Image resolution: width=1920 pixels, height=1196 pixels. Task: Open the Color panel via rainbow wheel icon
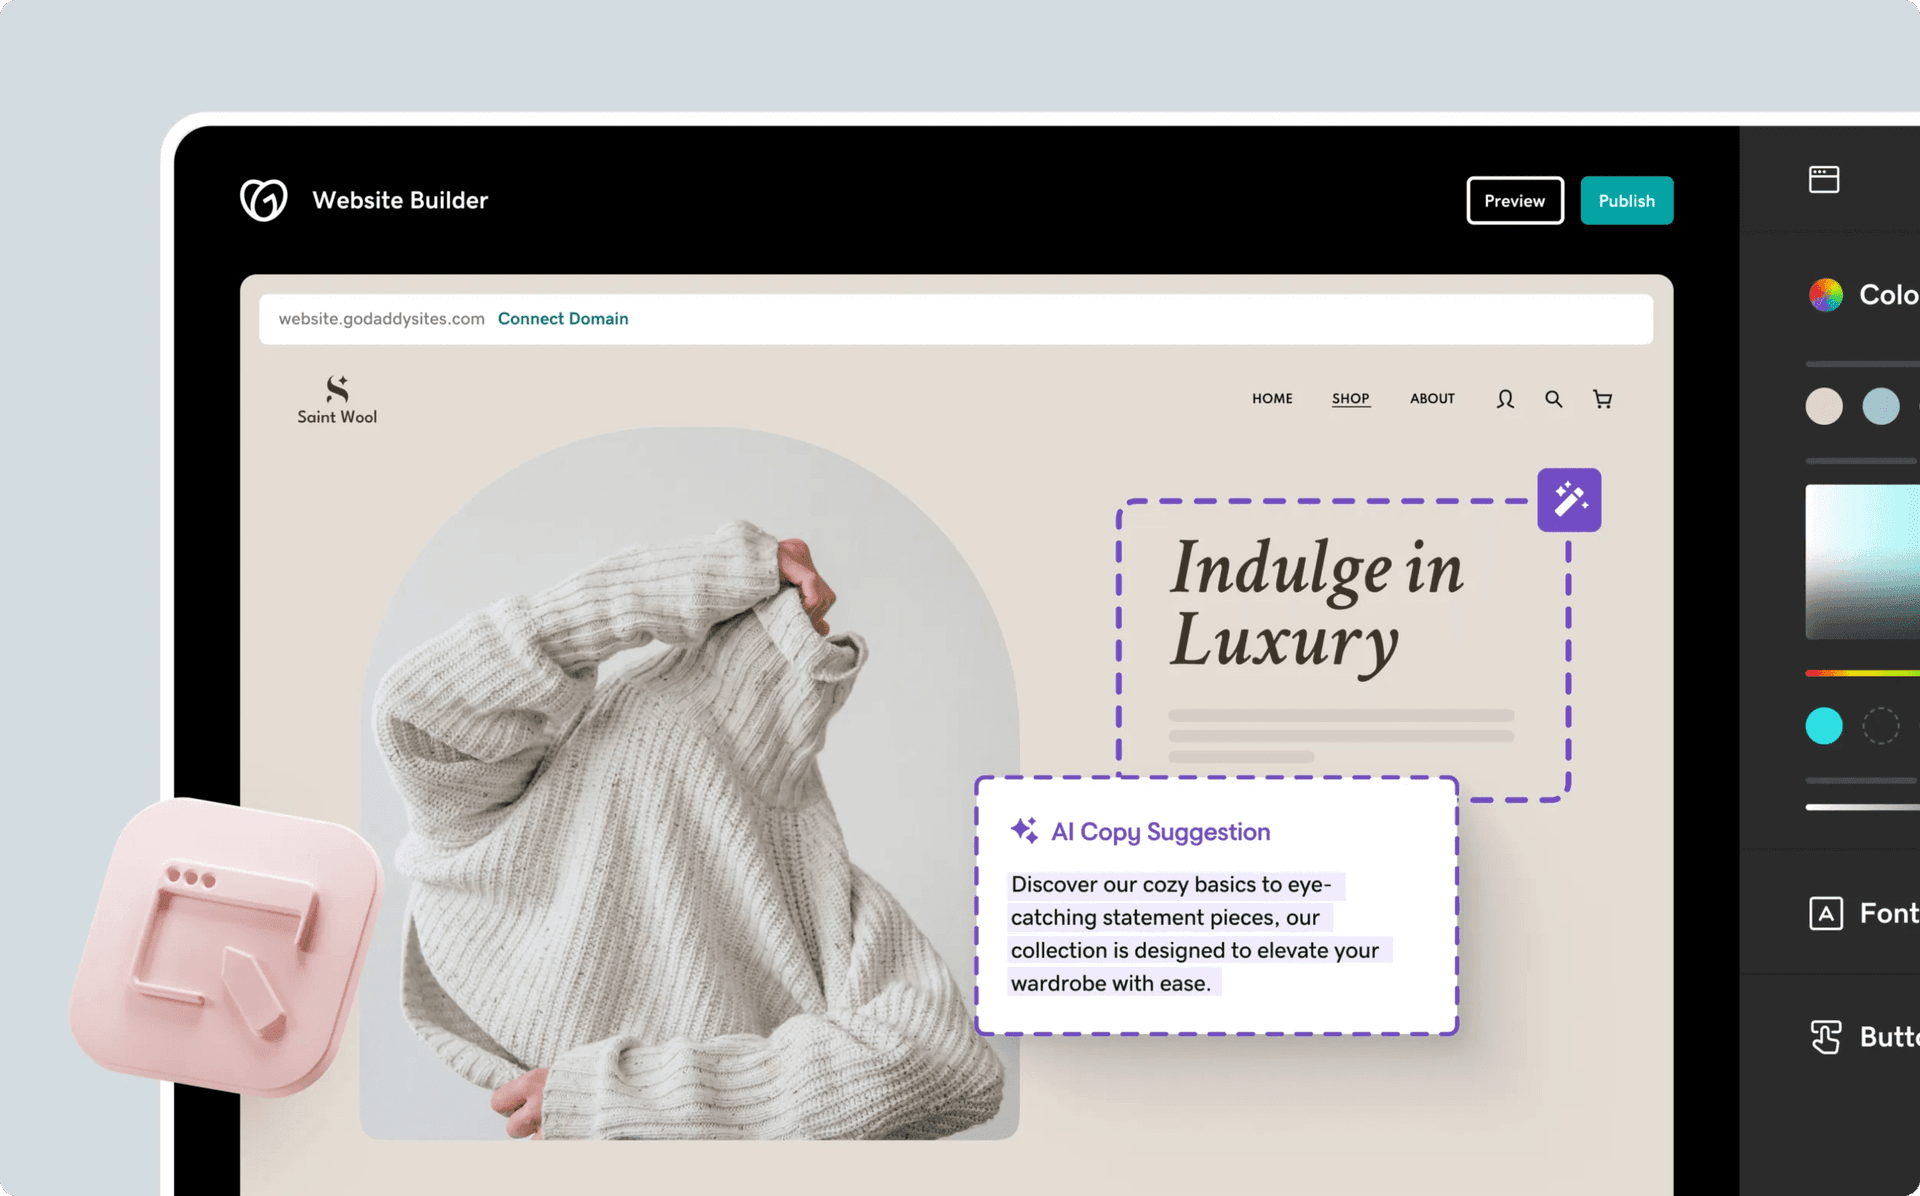pos(1826,293)
